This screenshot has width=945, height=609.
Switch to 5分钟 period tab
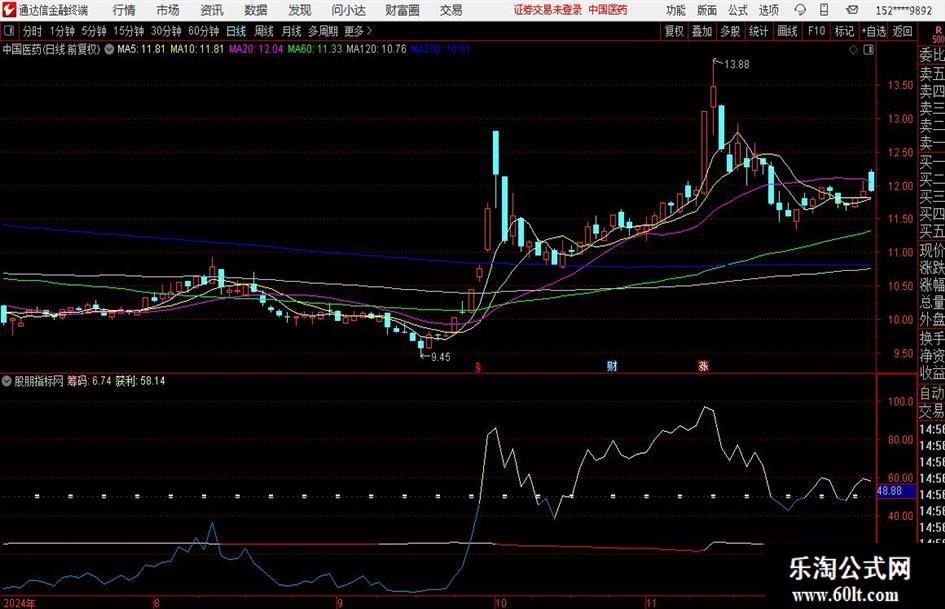click(x=94, y=31)
